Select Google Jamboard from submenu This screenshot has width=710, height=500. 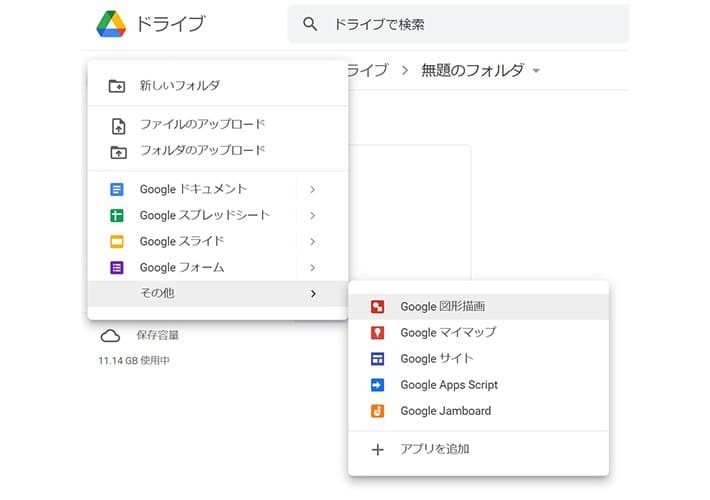[x=478, y=411]
